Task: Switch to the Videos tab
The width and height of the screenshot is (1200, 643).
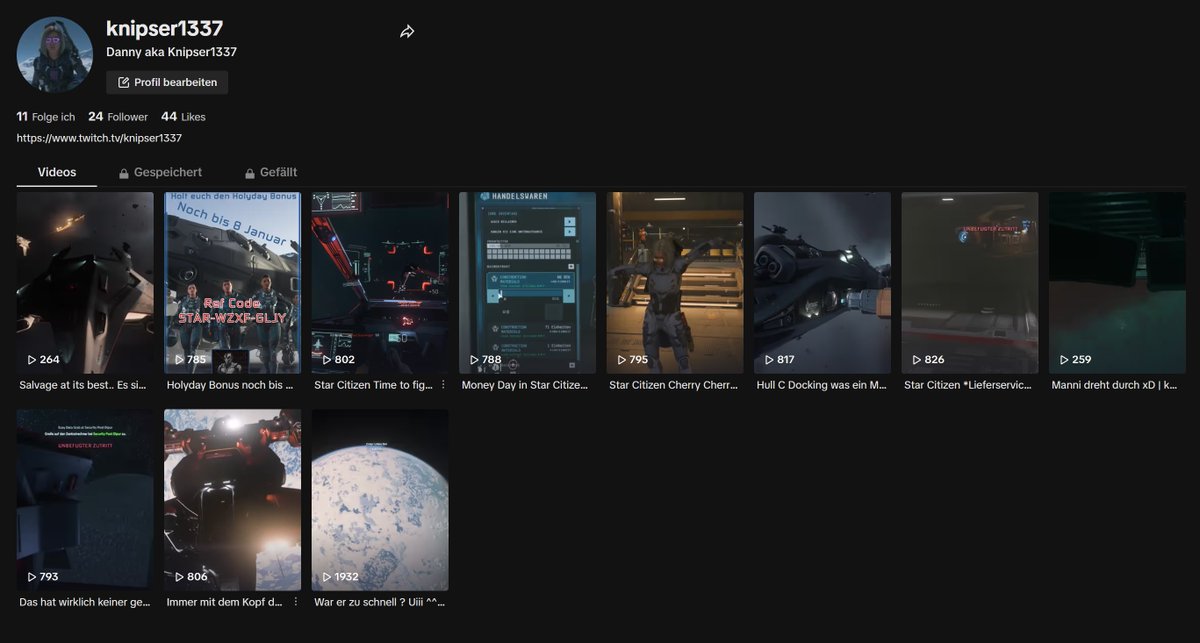Action: click(x=57, y=172)
